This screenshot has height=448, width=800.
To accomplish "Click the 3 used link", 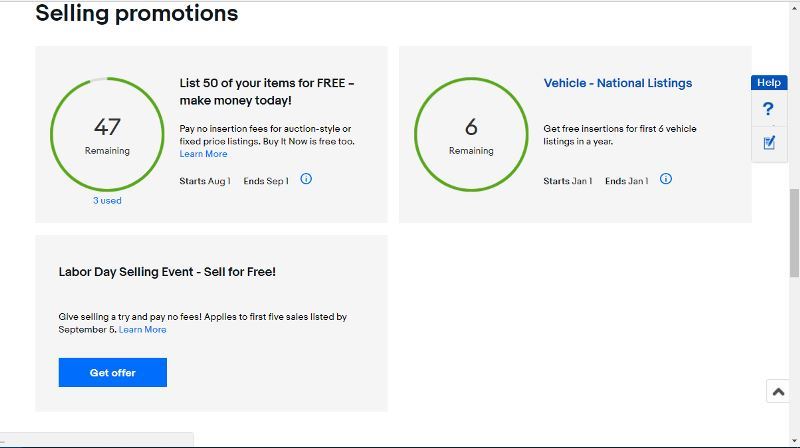I will tap(107, 201).
